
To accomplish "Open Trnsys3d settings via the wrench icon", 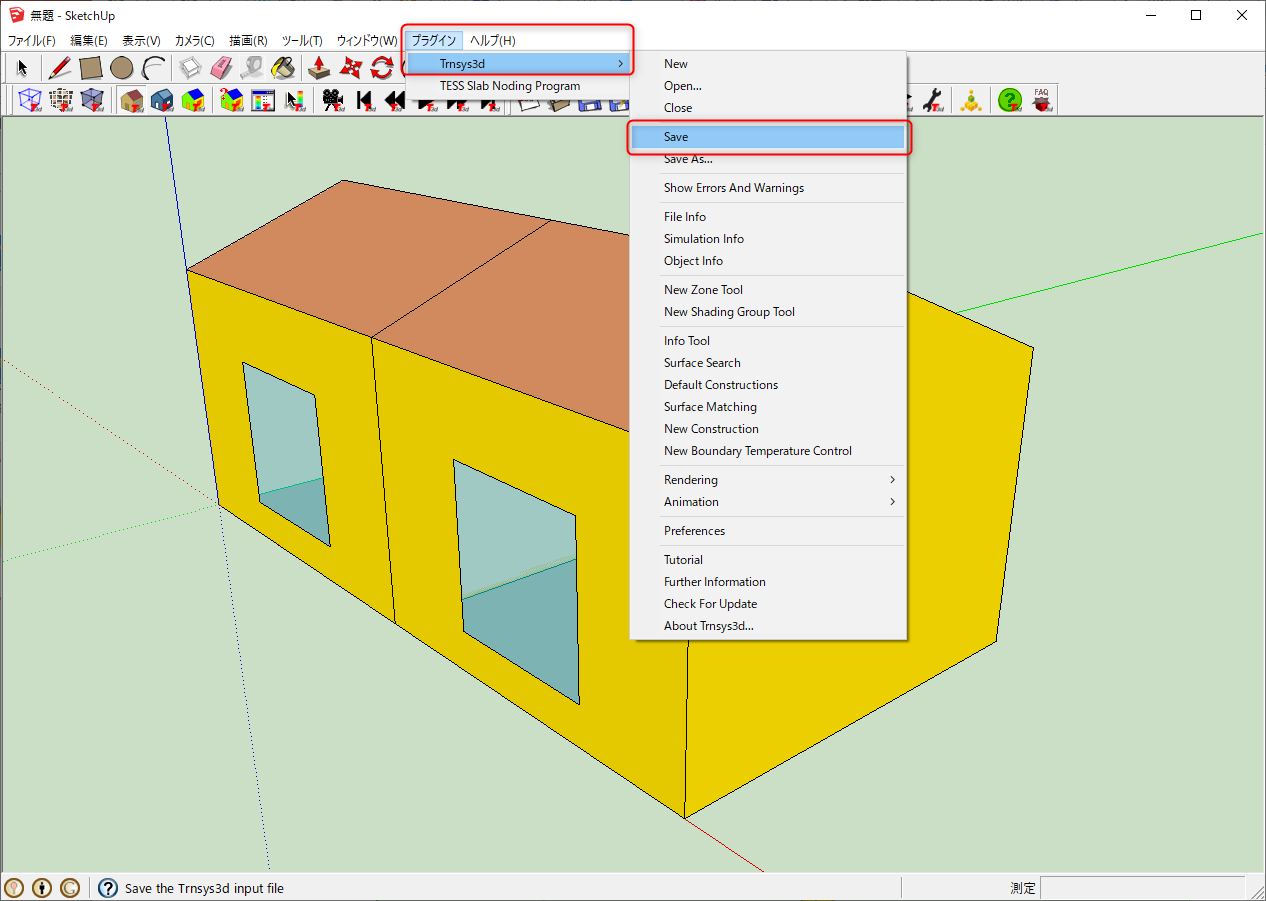I will coord(933,100).
